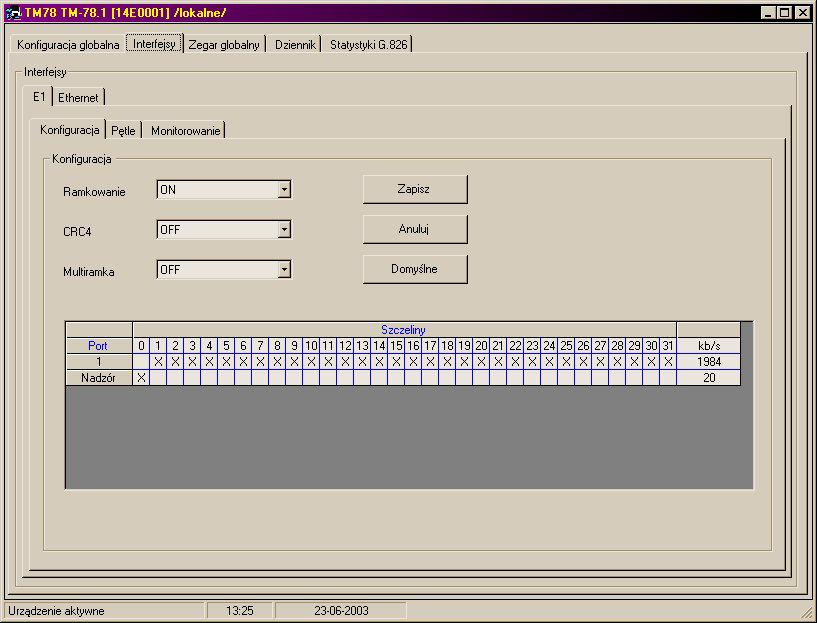The height and width of the screenshot is (623, 817).
Task: Click the Szczeliny table header
Action: [x=404, y=330]
